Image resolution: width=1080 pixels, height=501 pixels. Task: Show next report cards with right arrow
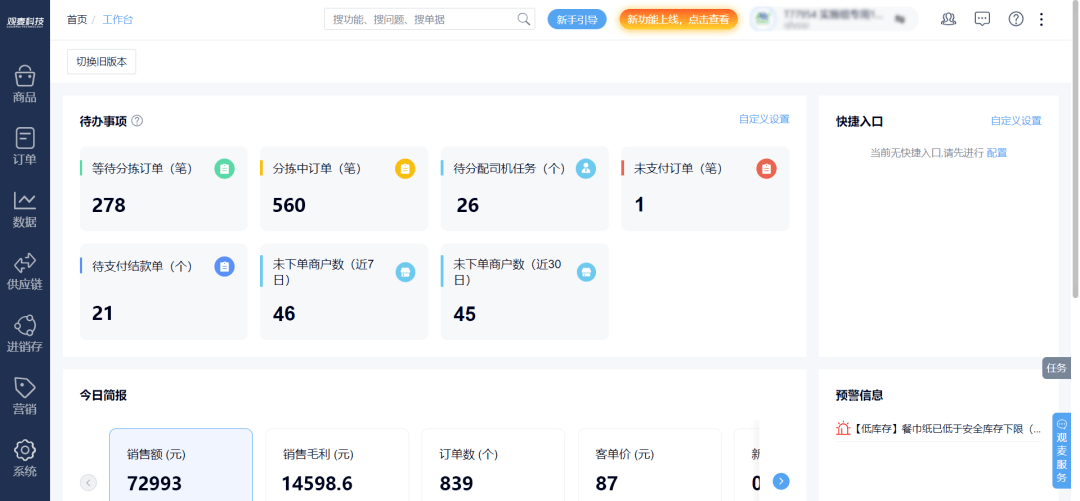781,481
